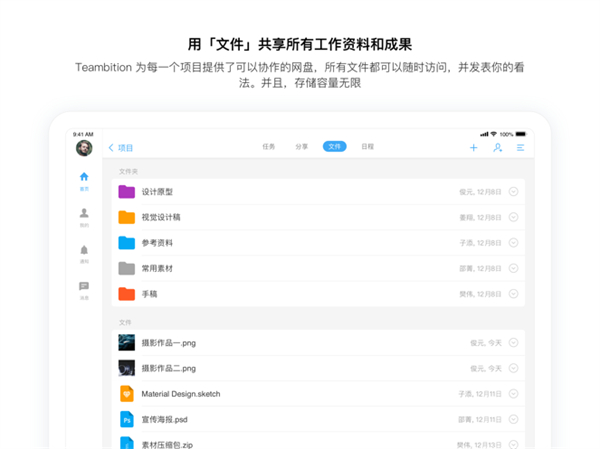
Task: Open file Material Design.sketch
Action: click(x=181, y=394)
